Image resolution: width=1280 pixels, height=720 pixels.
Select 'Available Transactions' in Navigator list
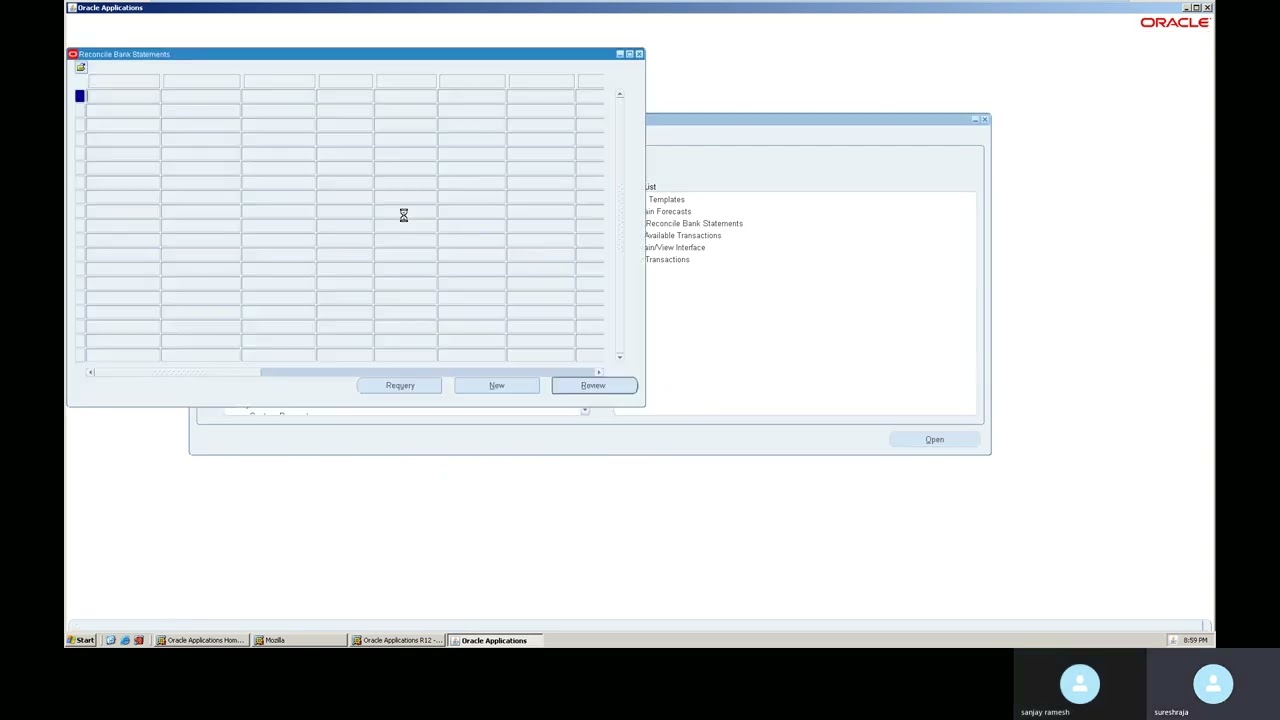pos(683,235)
